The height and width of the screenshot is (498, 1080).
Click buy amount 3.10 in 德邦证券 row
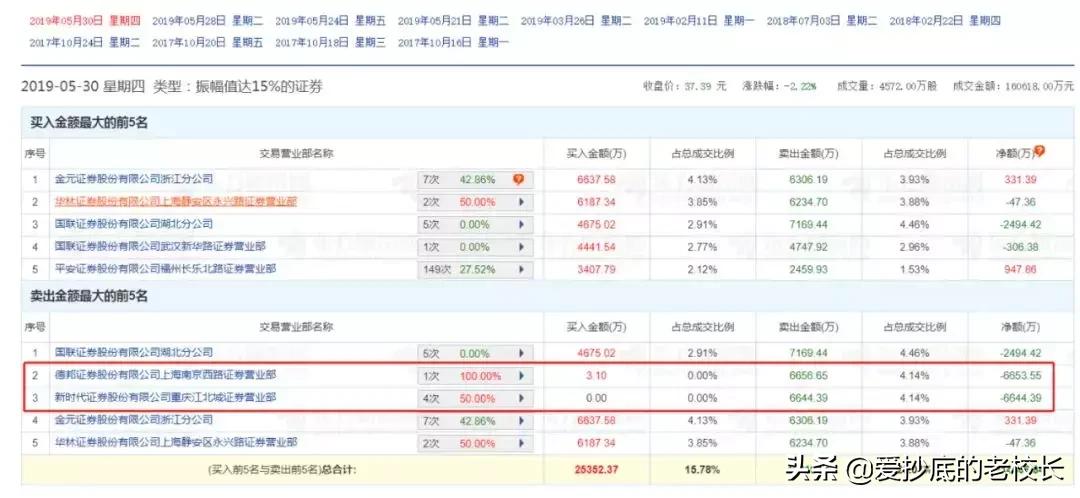point(596,376)
